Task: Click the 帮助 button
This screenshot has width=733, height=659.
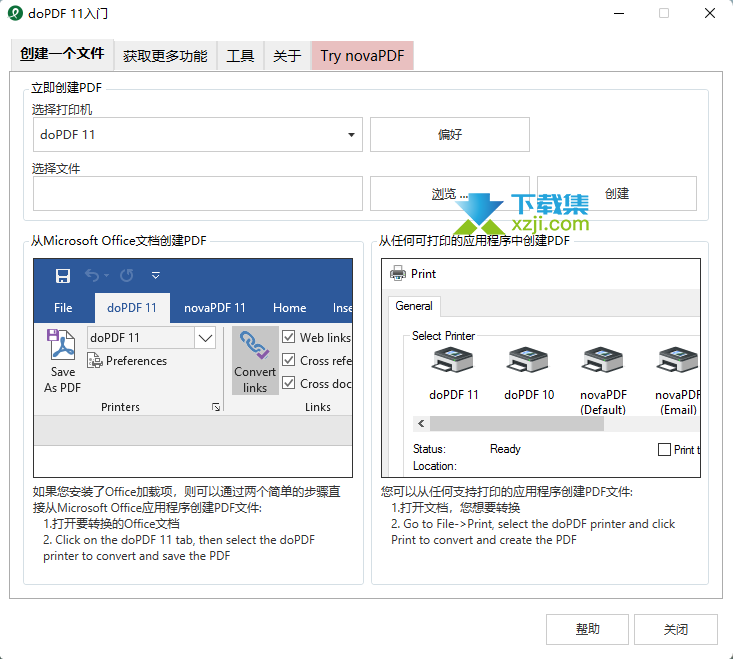Action: 587,630
